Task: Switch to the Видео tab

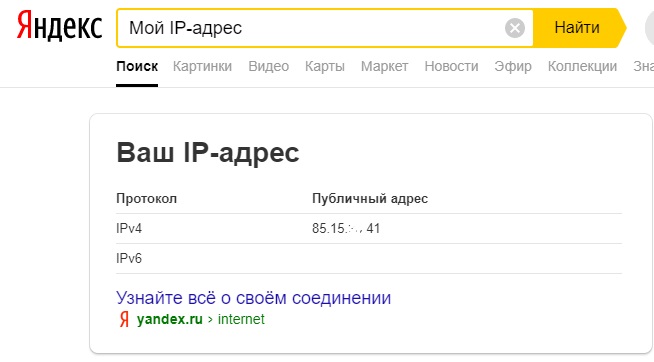Action: pos(269,66)
